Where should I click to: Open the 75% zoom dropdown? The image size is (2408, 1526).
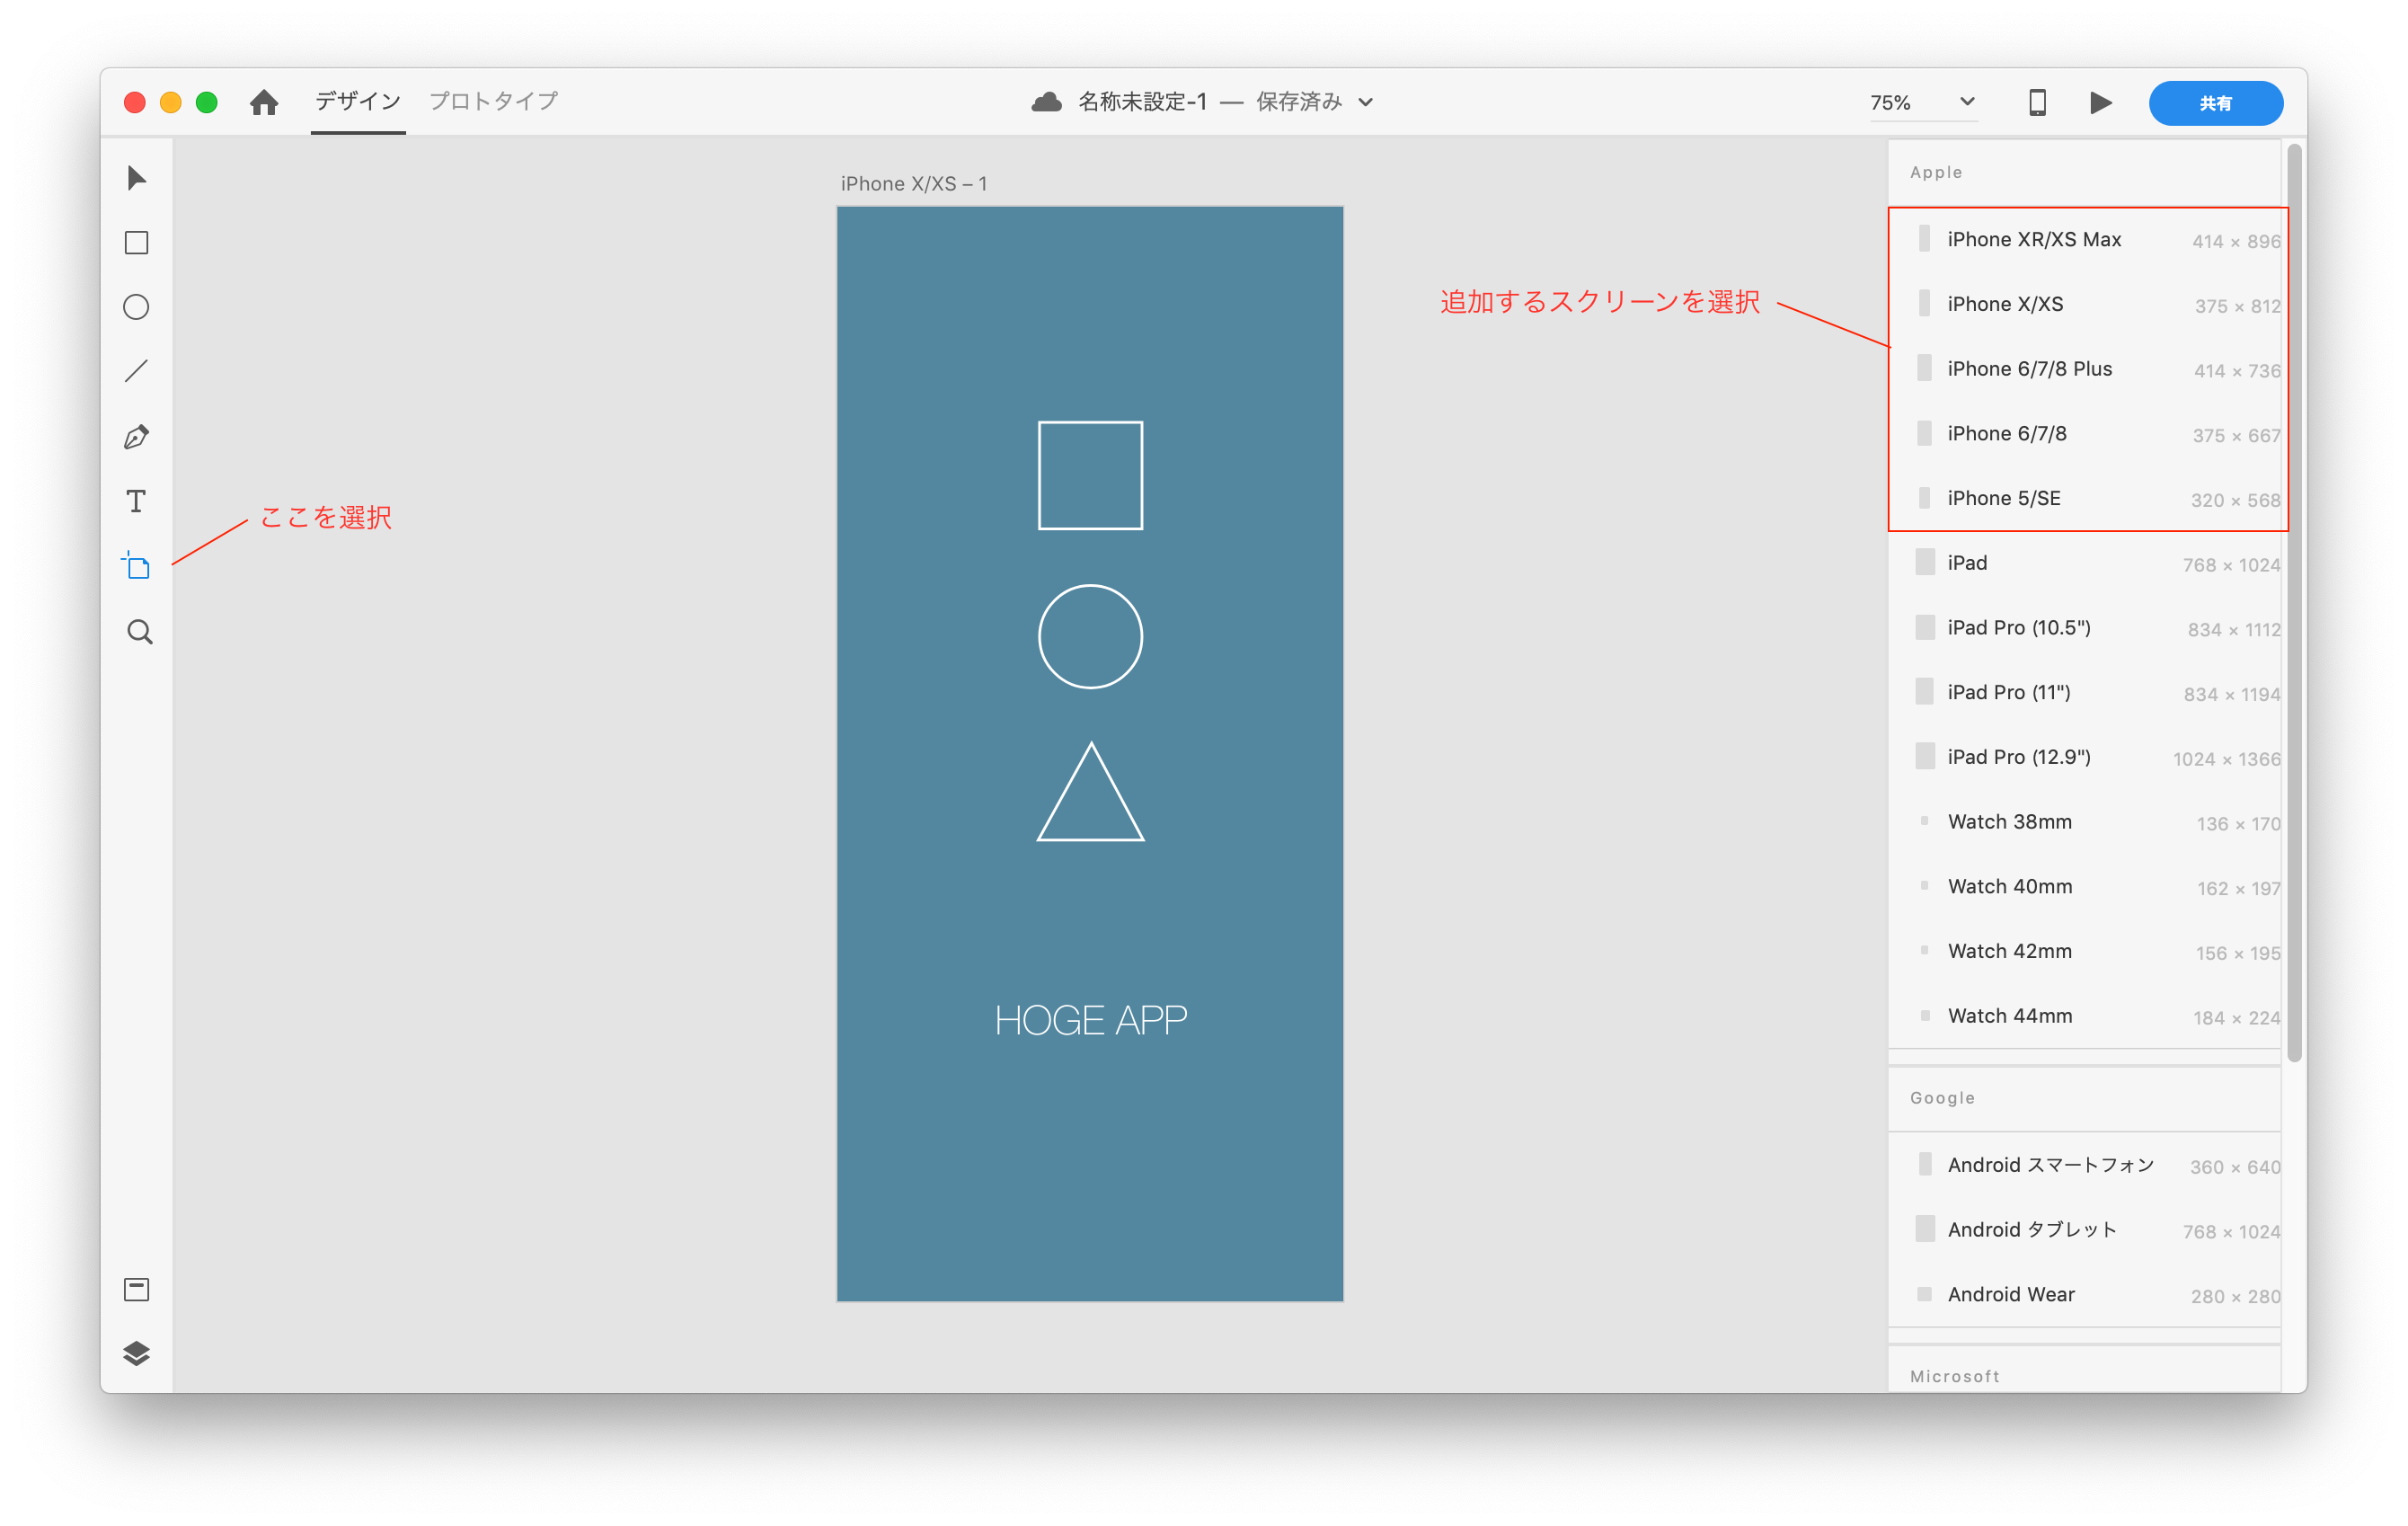pos(1923,102)
